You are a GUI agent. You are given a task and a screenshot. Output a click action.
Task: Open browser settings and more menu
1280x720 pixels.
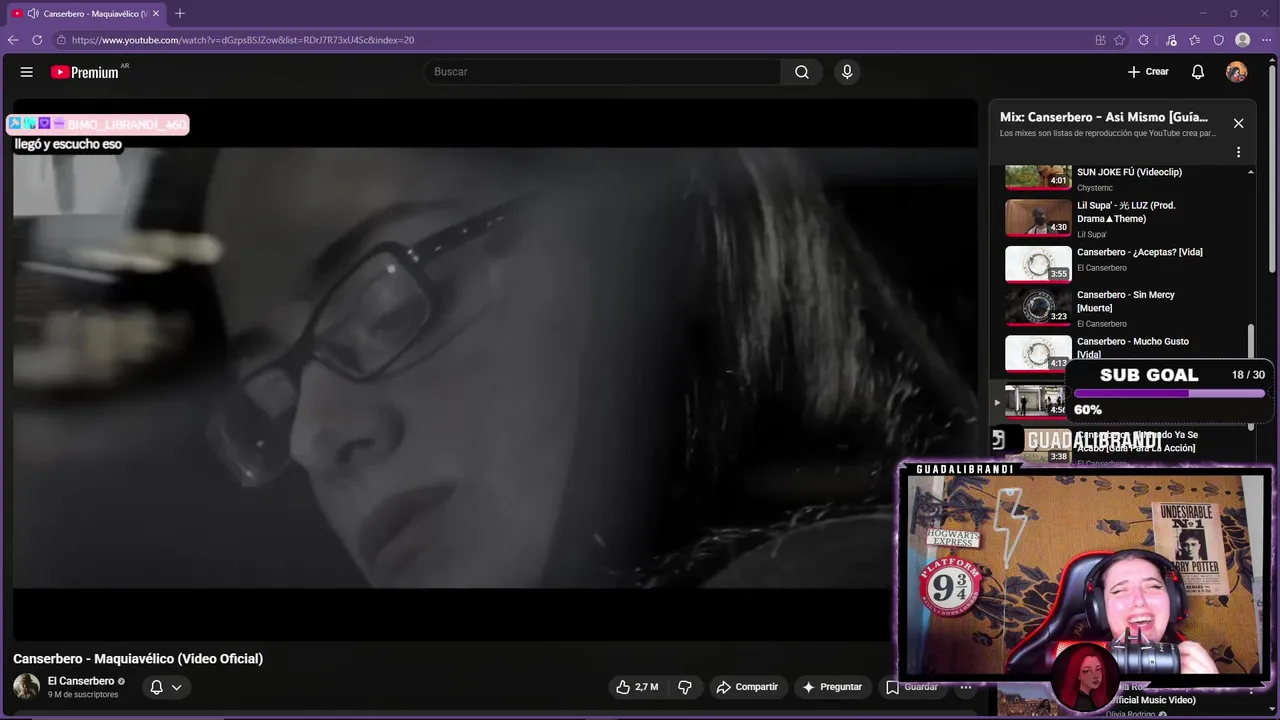[x=1266, y=40]
